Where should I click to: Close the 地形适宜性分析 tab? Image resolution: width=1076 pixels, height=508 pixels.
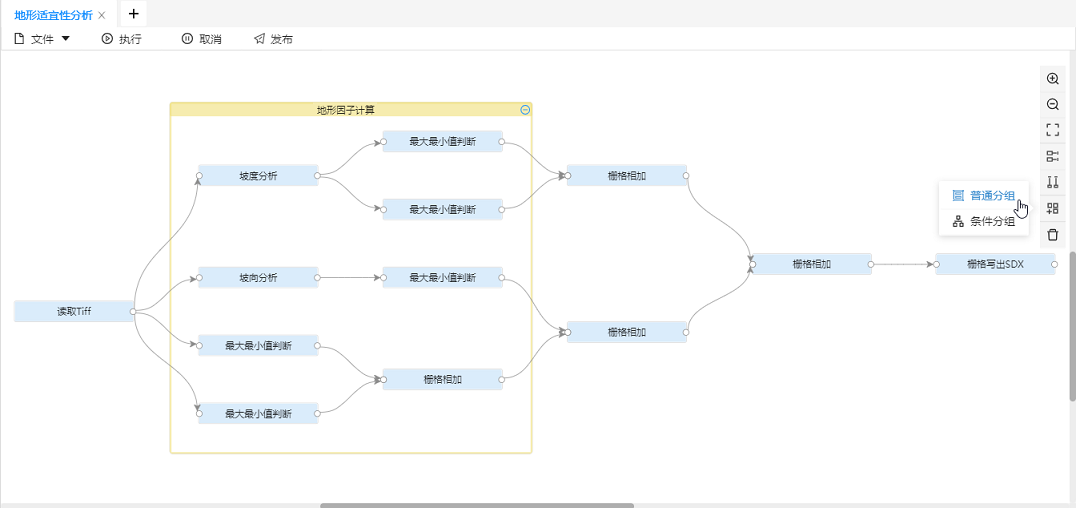coord(102,15)
